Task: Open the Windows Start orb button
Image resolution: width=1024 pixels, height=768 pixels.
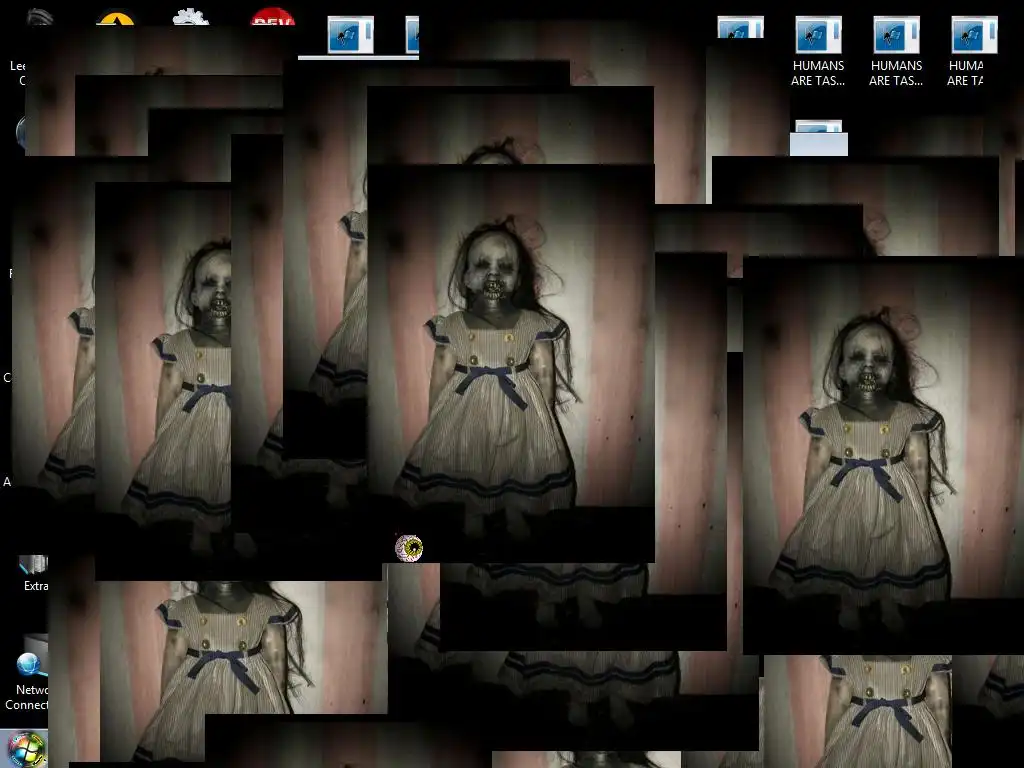Action: [x=25, y=748]
